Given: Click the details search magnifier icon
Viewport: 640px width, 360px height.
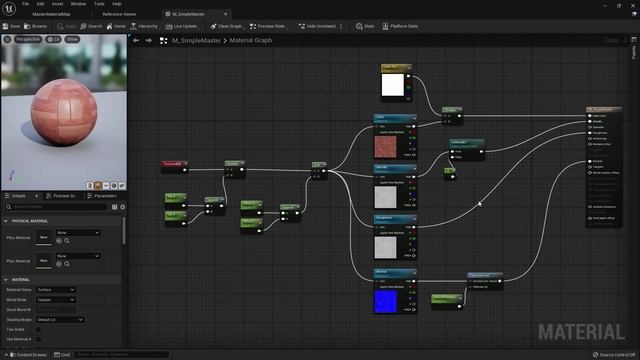Looking at the screenshot, I should pyautogui.click(x=8, y=207).
